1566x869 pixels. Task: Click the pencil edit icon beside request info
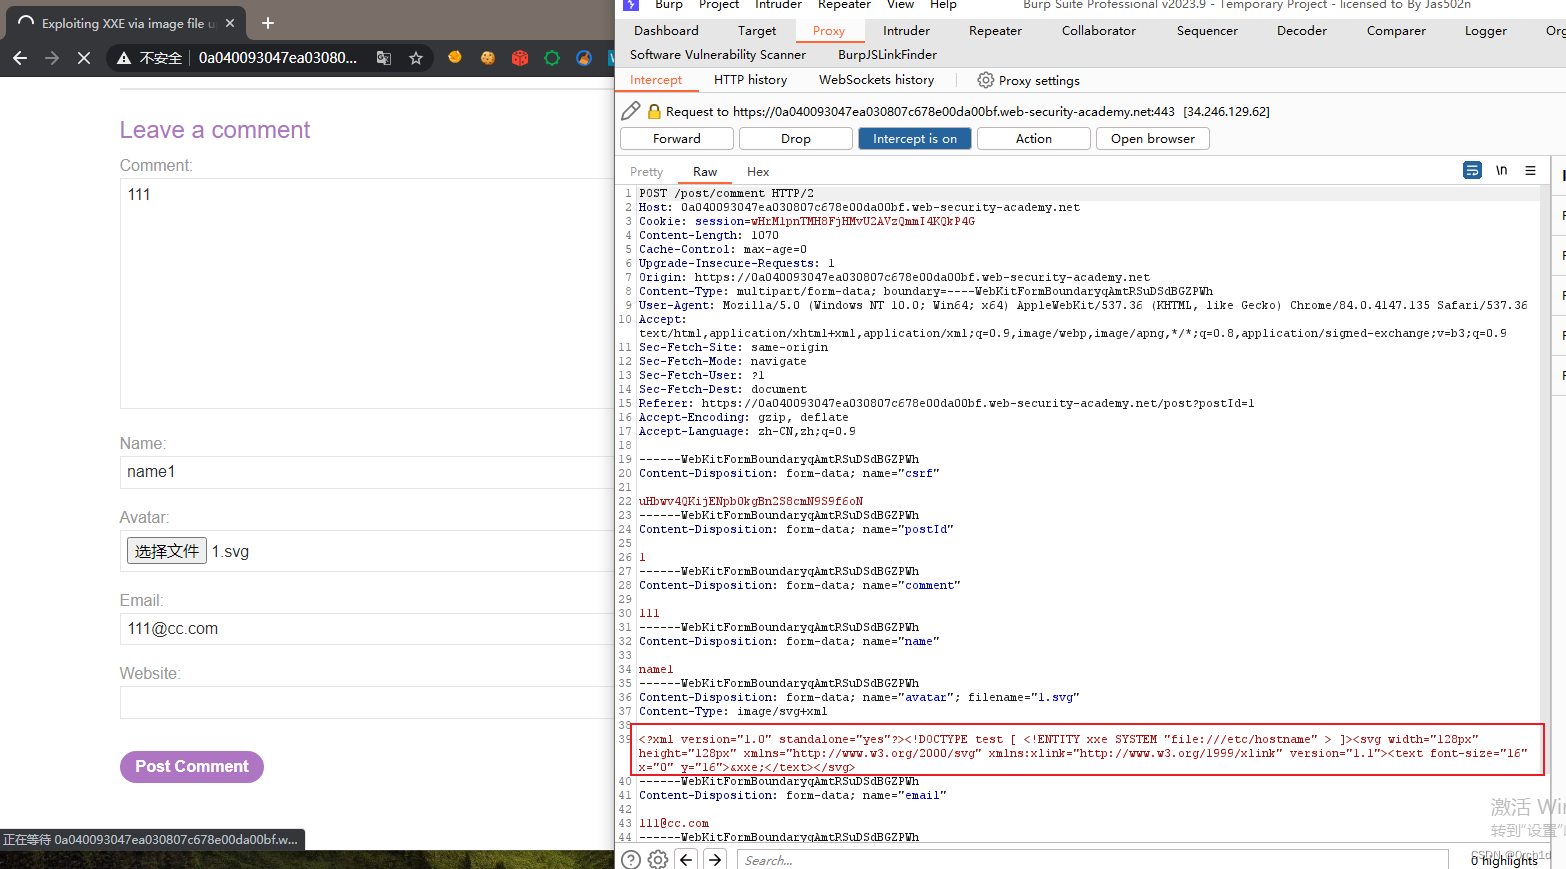click(x=631, y=111)
